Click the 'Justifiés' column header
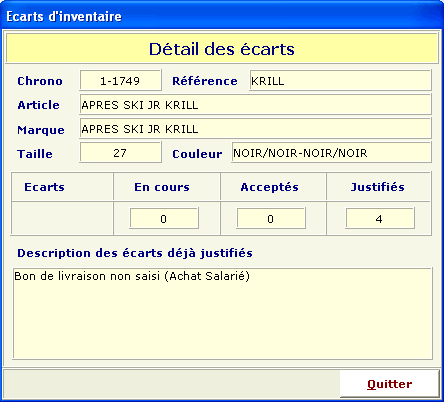 [377, 187]
